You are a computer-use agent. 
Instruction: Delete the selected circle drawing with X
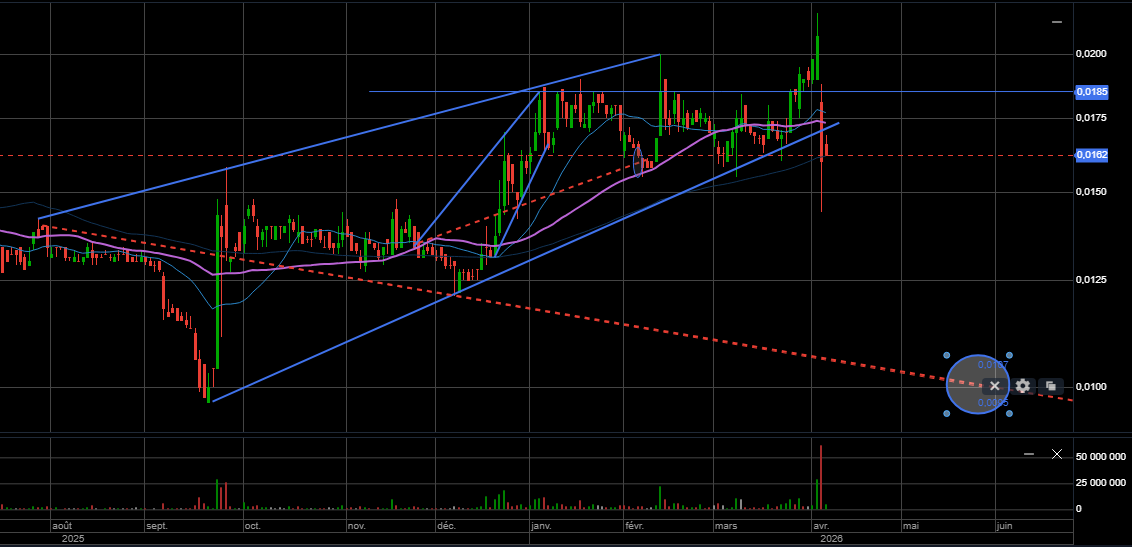coord(995,386)
